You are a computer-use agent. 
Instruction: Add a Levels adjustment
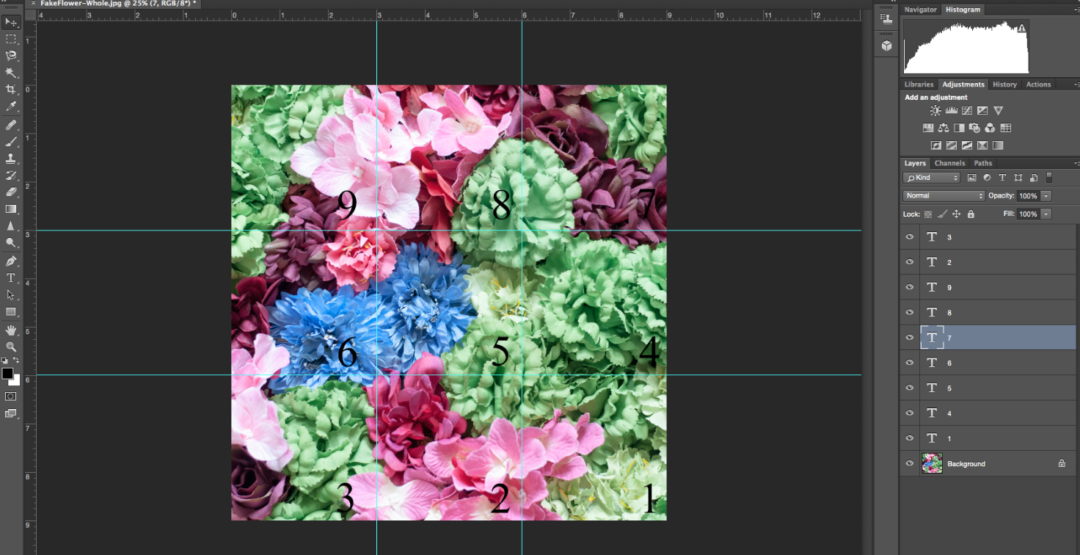click(951, 111)
